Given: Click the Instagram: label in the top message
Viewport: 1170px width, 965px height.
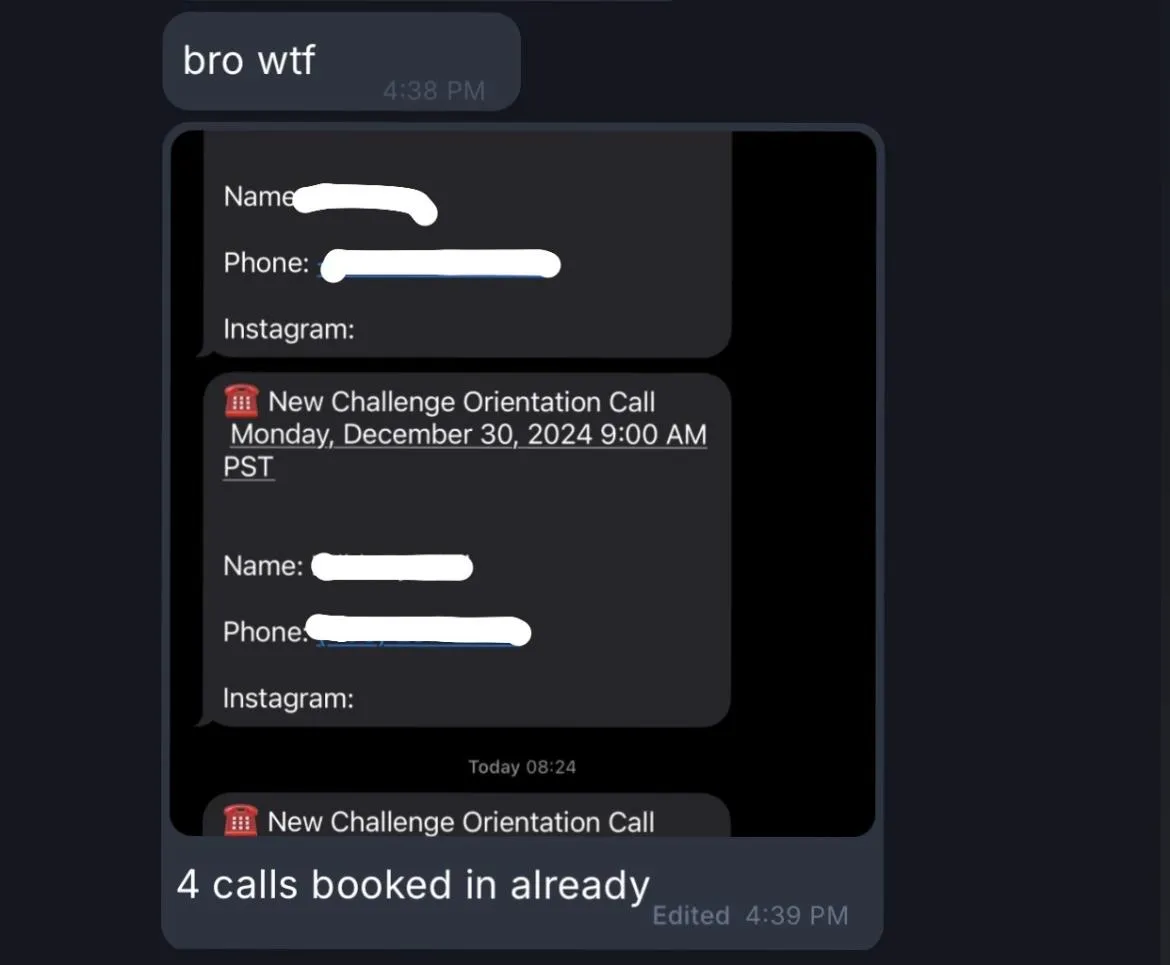Looking at the screenshot, I should point(289,329).
